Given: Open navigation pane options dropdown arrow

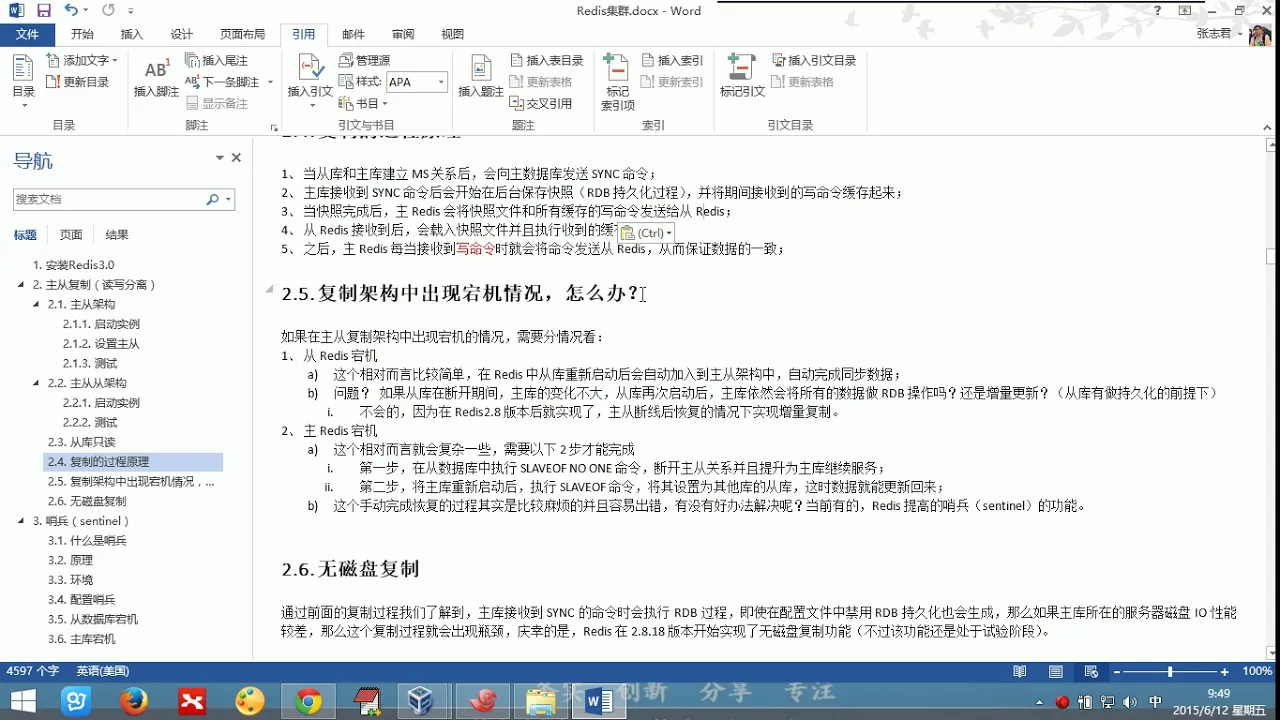Looking at the screenshot, I should coord(220,158).
